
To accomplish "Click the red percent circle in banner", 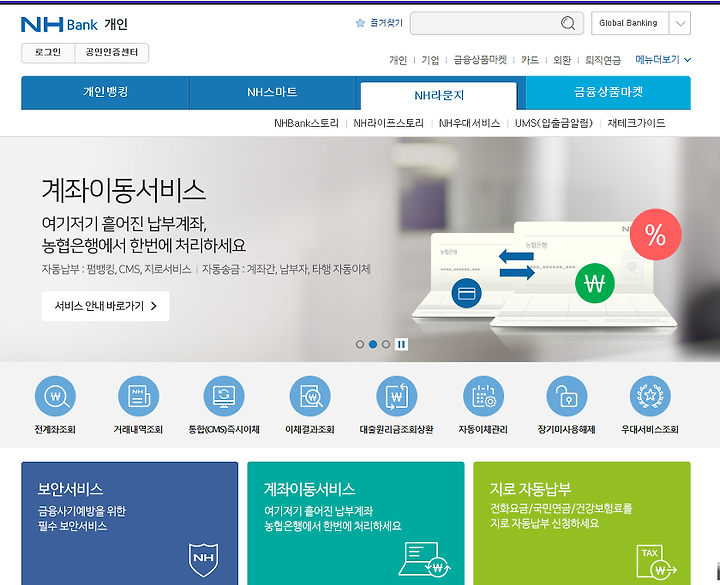I will (655, 235).
